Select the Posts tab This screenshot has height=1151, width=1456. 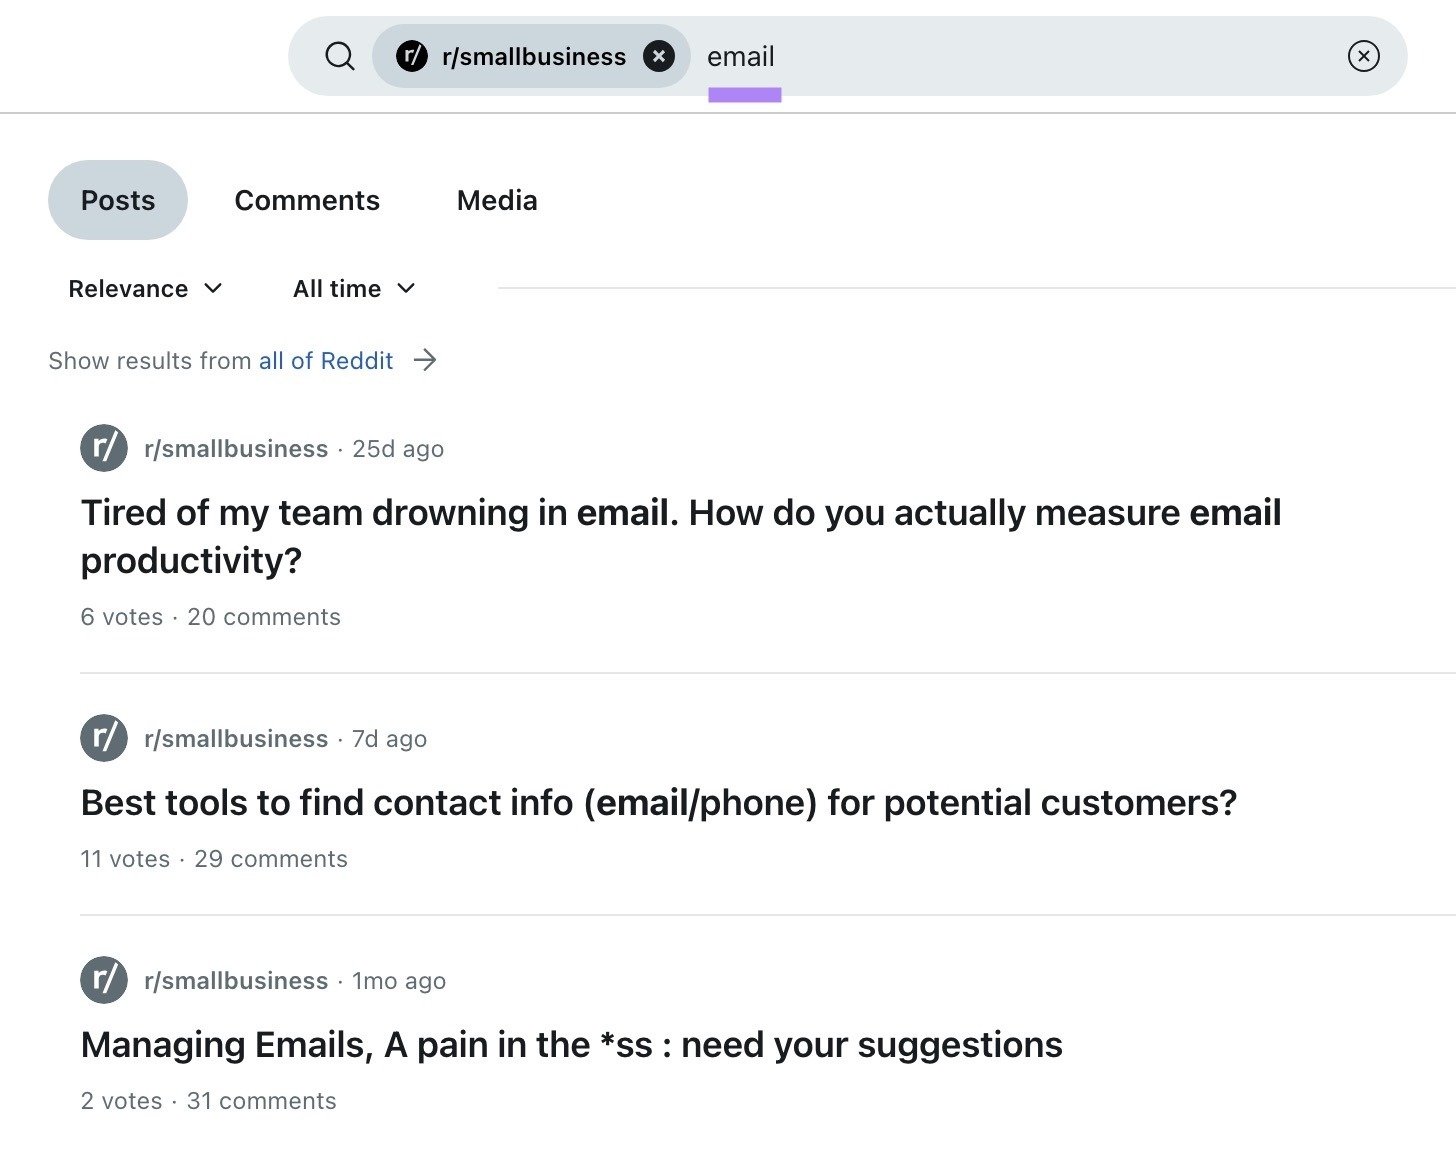click(x=117, y=200)
